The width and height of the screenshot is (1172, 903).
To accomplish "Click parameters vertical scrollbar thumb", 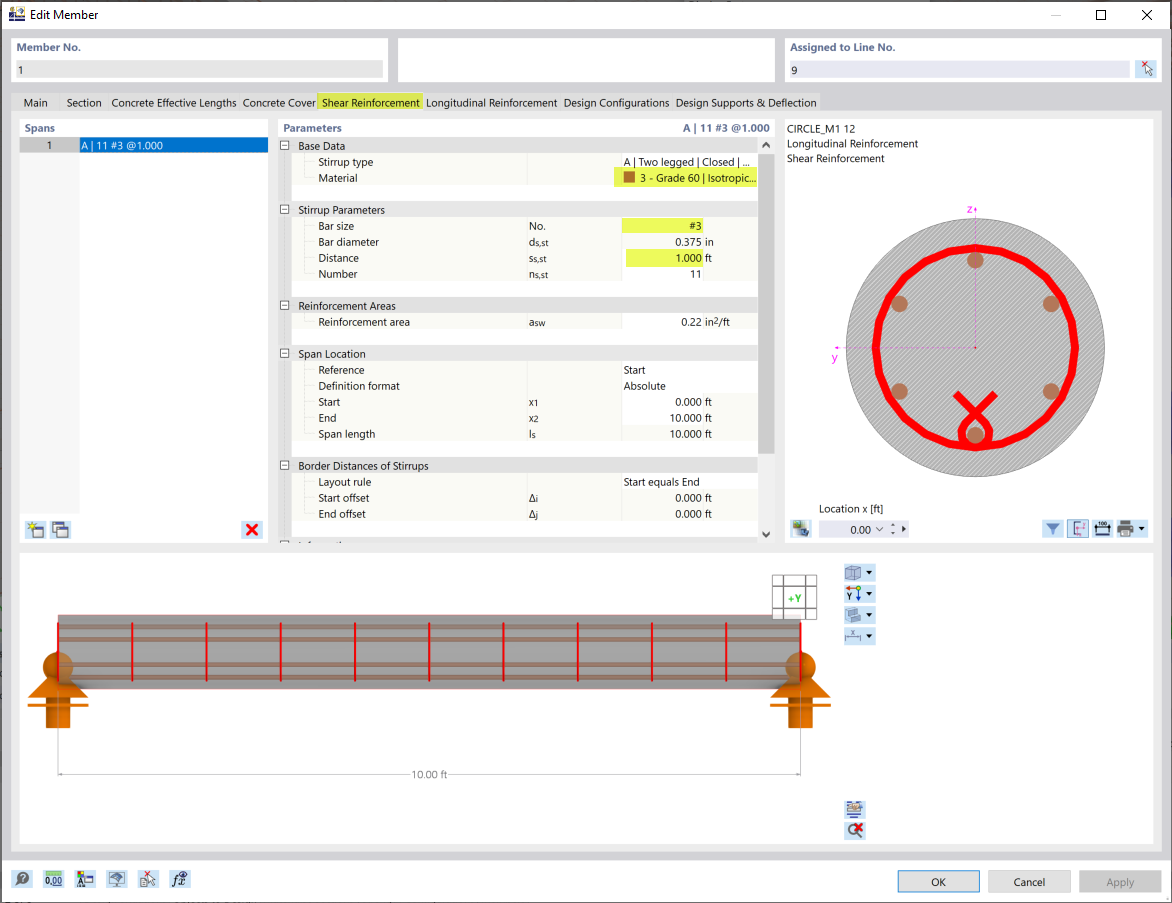I will 766,303.
